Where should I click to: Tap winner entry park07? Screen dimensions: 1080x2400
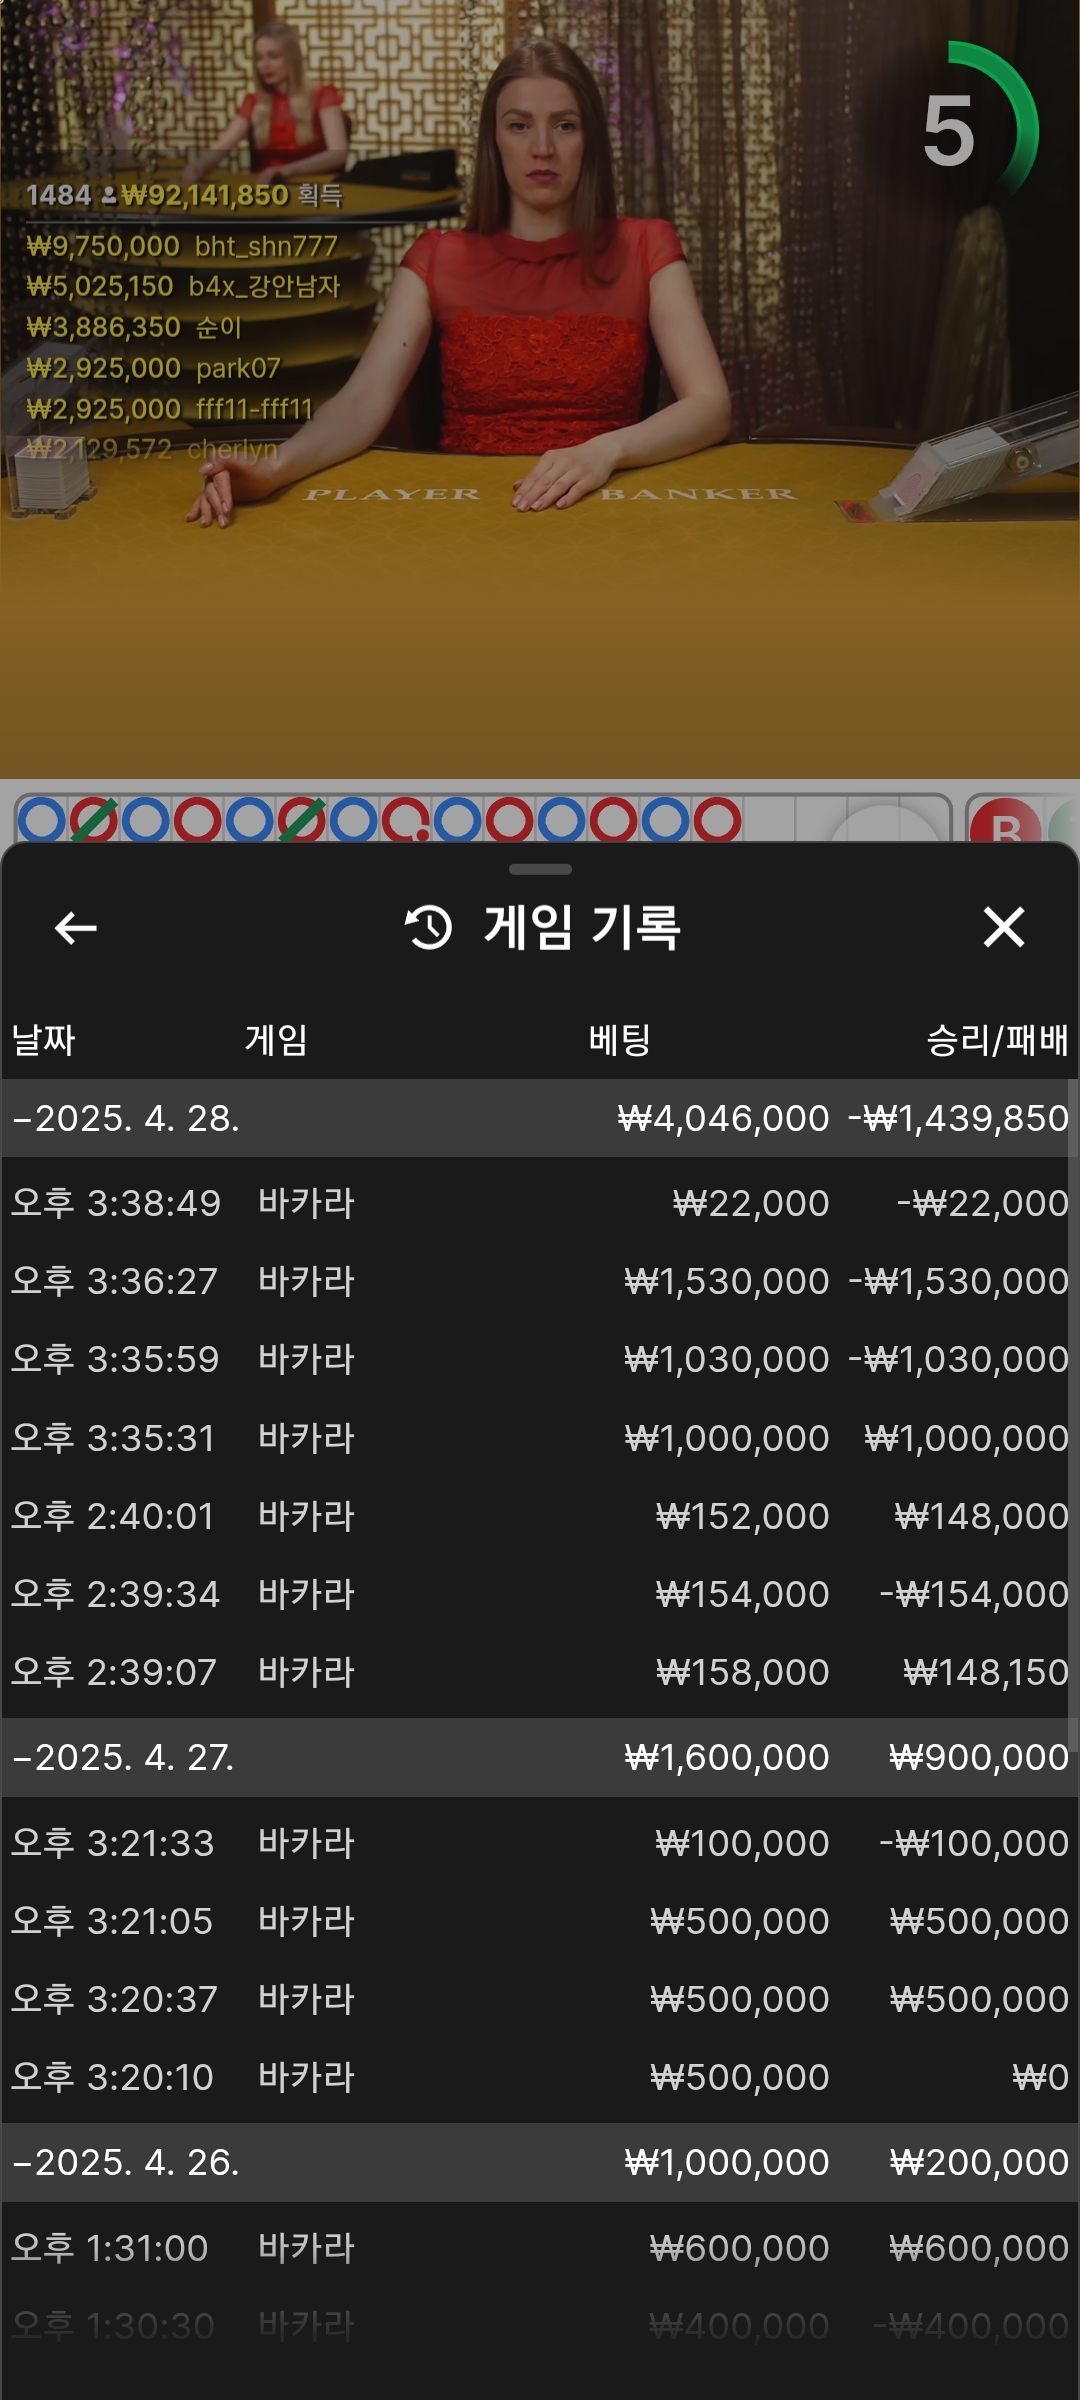tap(153, 368)
